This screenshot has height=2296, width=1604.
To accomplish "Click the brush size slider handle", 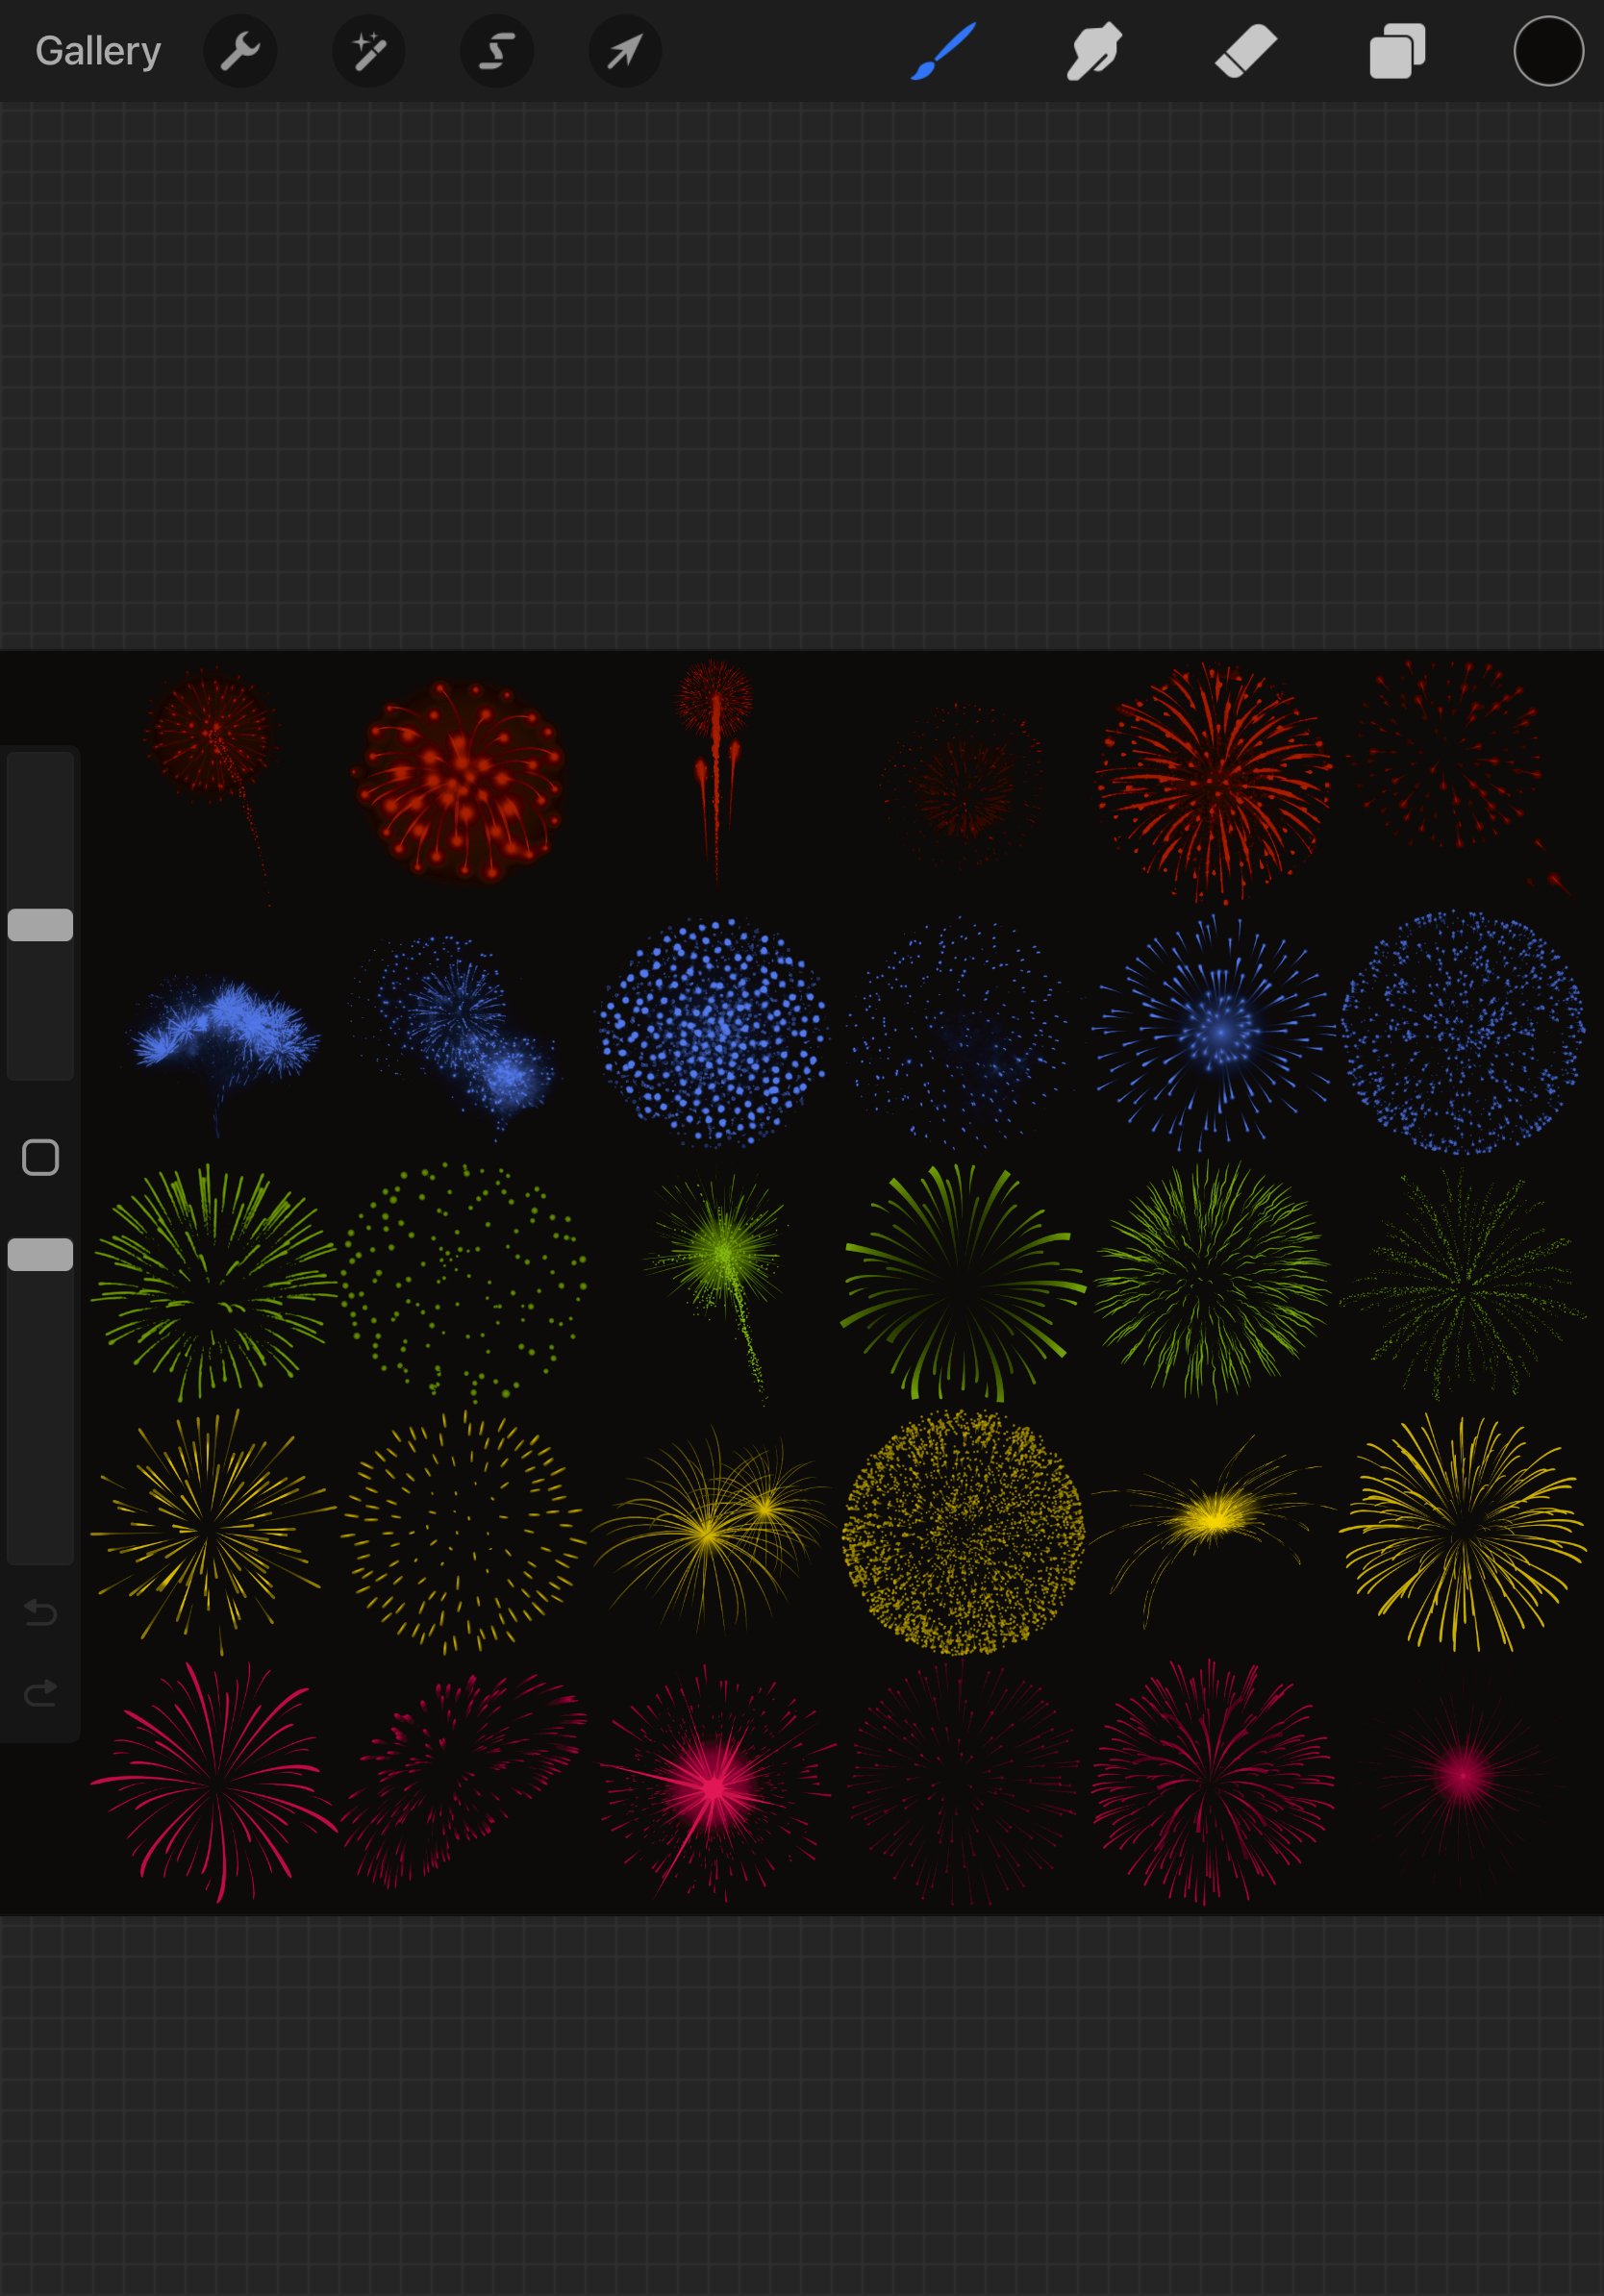I will (x=40, y=925).
